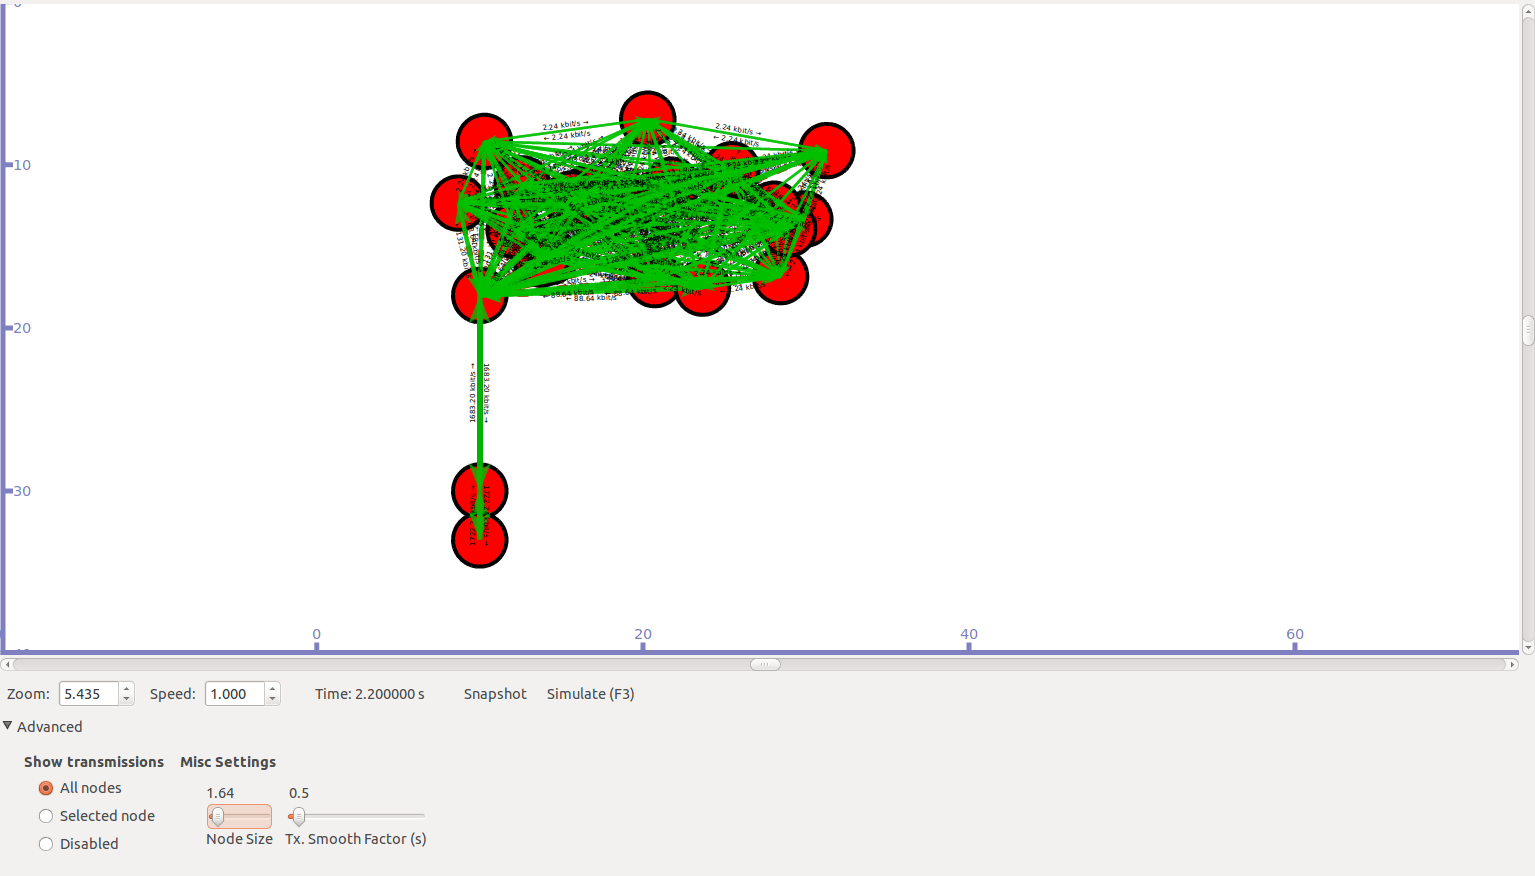The width and height of the screenshot is (1535, 876).
Task: Click the Snapshot button
Action: pyautogui.click(x=494, y=693)
